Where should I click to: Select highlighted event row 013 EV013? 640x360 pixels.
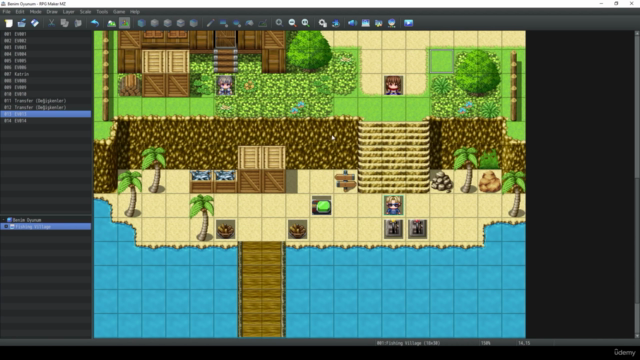(46, 114)
